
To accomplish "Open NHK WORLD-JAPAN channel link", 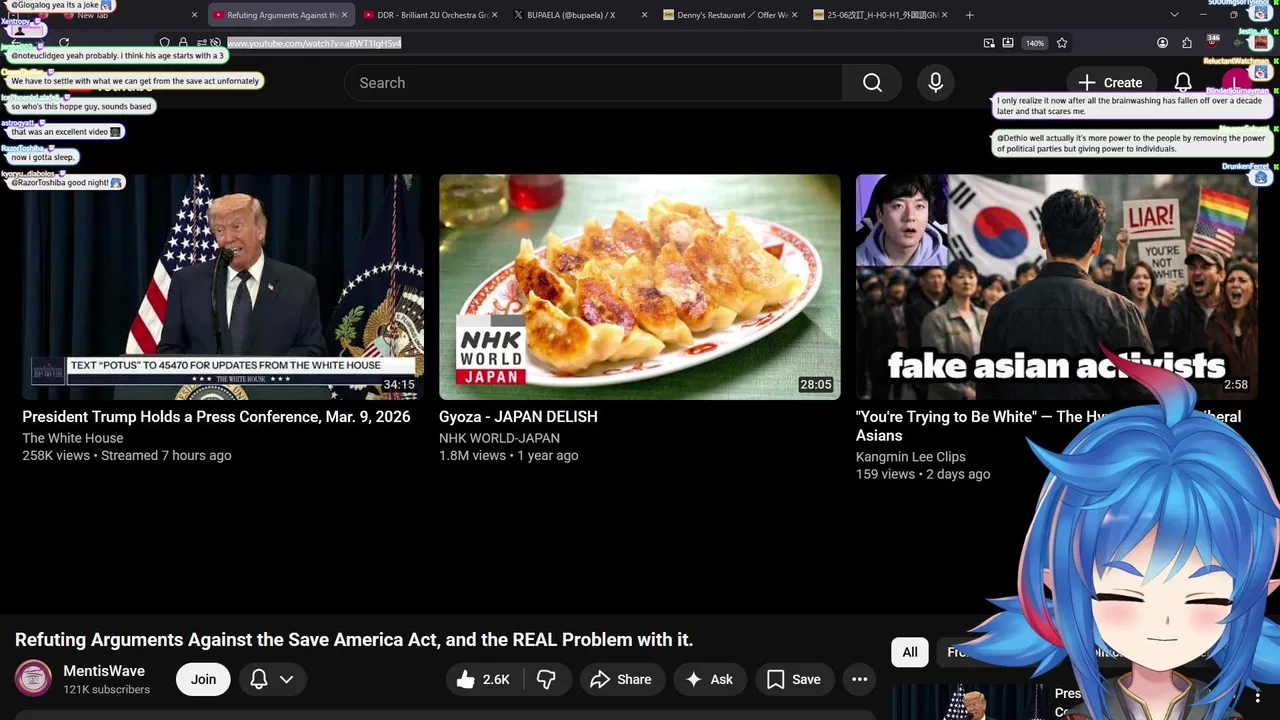I will click(x=499, y=438).
